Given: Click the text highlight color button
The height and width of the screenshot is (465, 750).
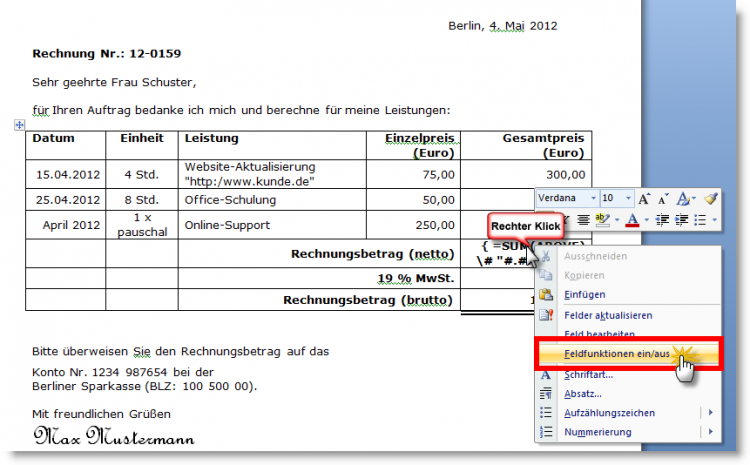Looking at the screenshot, I should 603,220.
